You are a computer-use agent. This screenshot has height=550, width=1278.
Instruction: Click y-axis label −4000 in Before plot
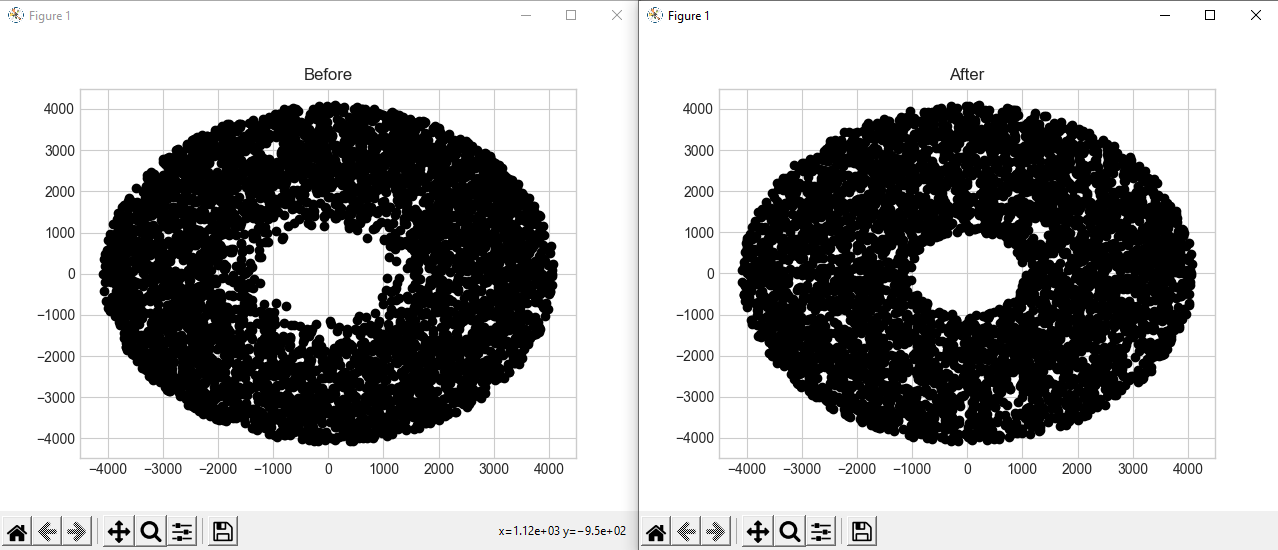pyautogui.click(x=56, y=438)
